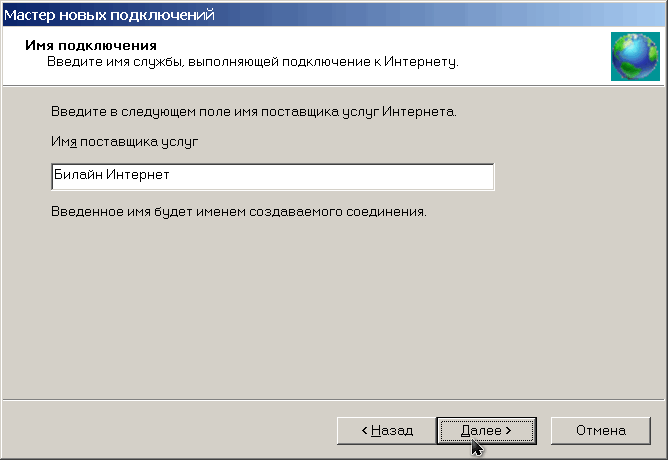Click the globe icon in the header
Image resolution: width=668 pixels, height=460 pixels.
point(635,56)
